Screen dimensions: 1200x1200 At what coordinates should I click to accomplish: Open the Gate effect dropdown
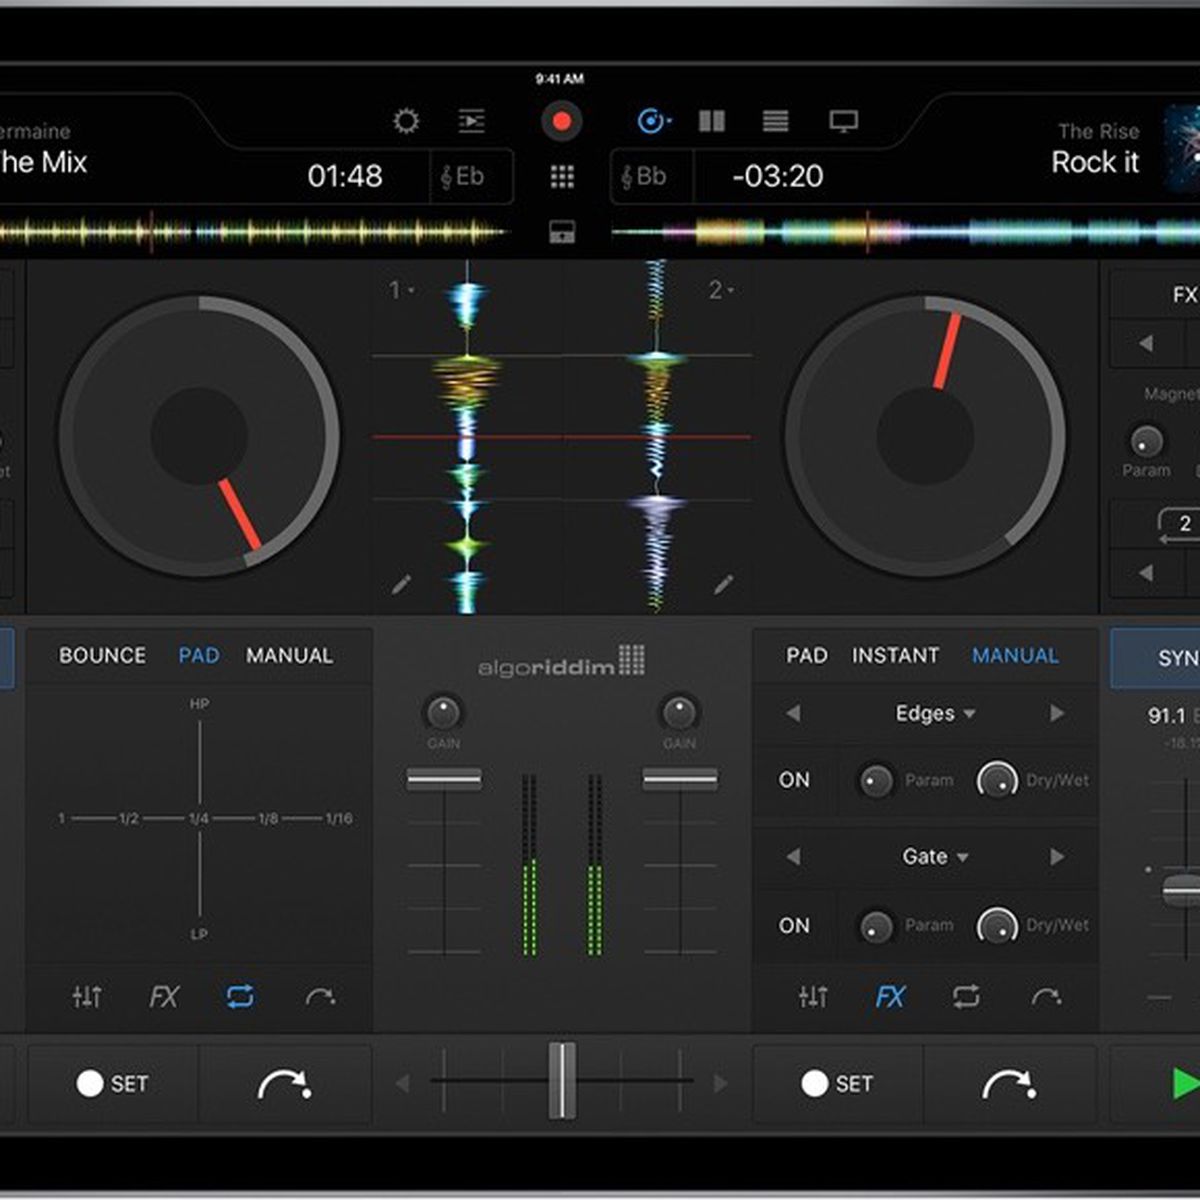coord(934,857)
